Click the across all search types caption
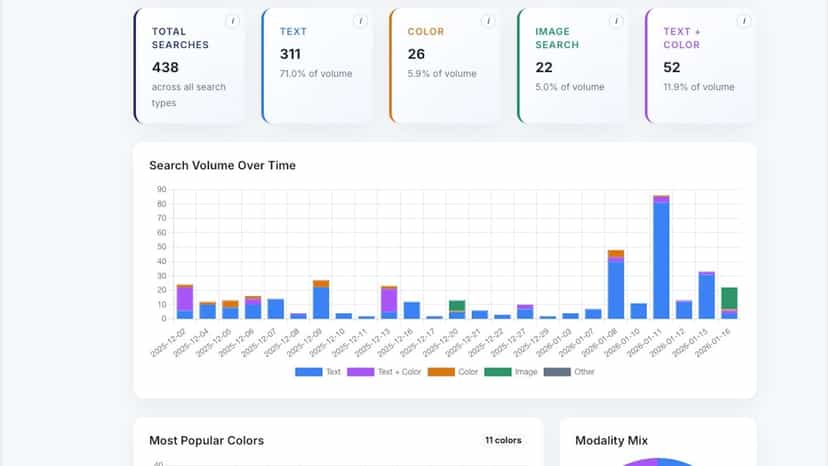The height and width of the screenshot is (466, 828). pyautogui.click(x=189, y=95)
